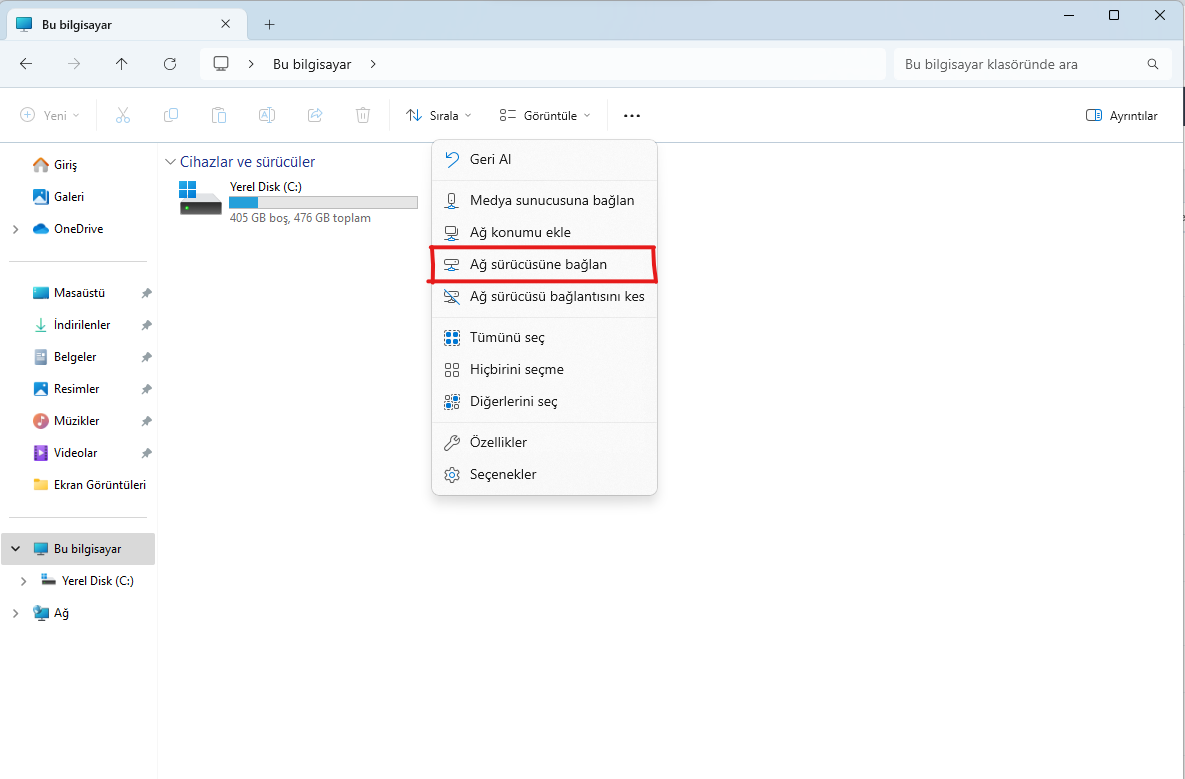Click the Cut scissors icon

tap(123, 116)
